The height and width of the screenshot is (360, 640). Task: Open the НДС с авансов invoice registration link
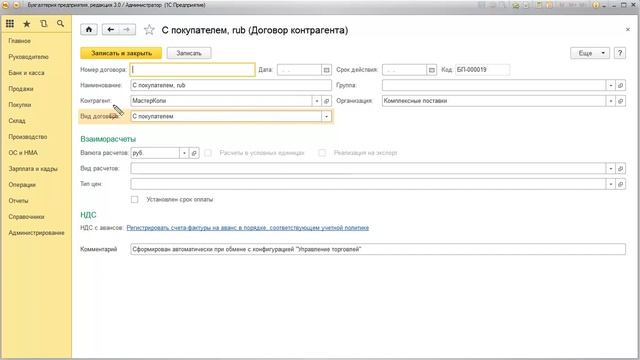(248, 228)
